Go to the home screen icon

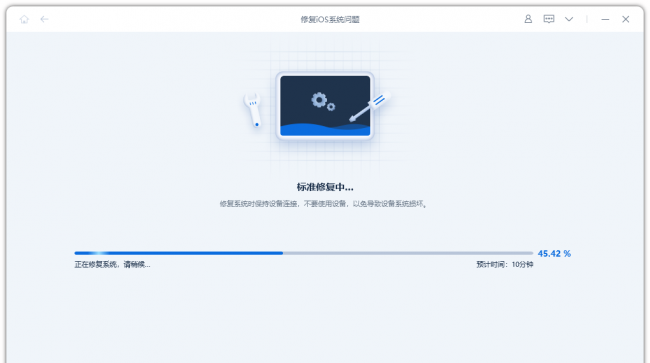point(24,19)
